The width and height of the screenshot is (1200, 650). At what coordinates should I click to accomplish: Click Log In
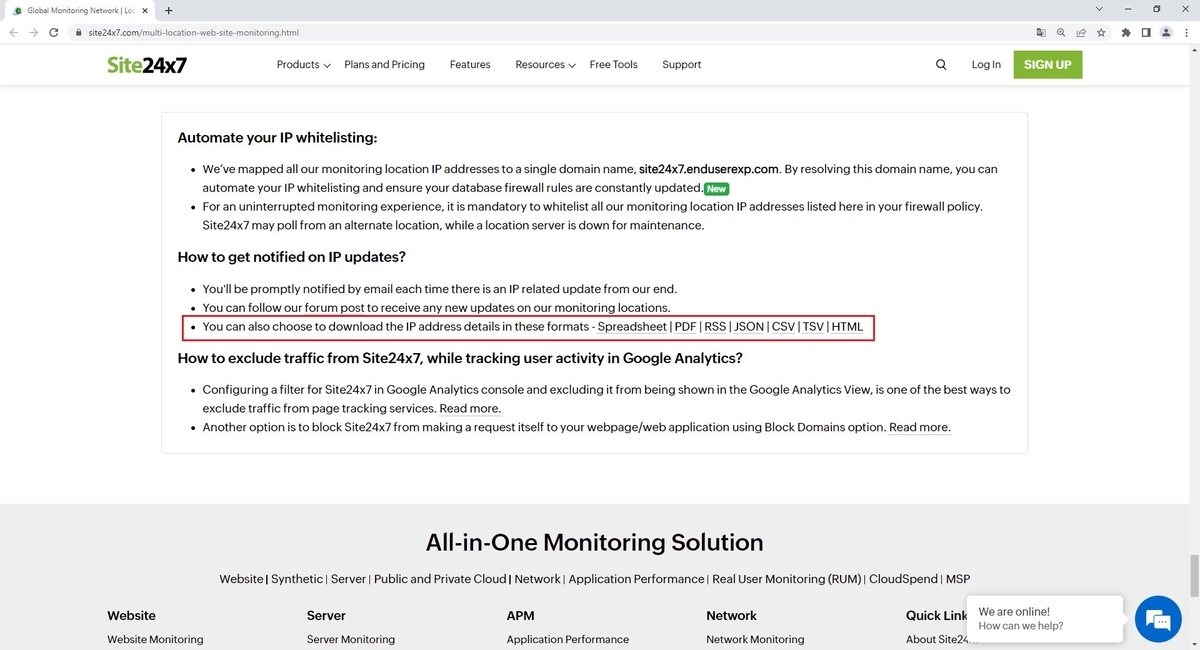(986, 65)
